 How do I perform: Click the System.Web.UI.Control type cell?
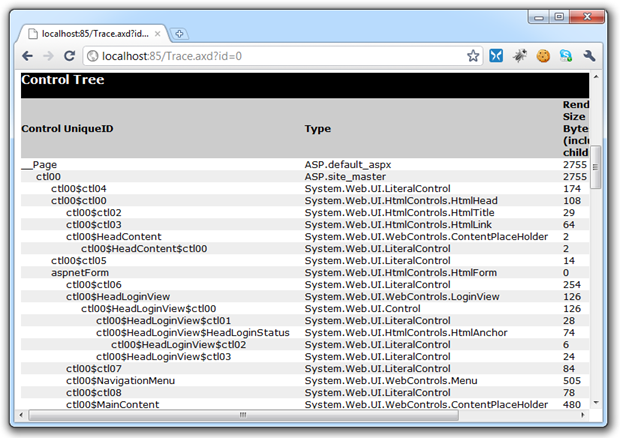click(x=362, y=309)
